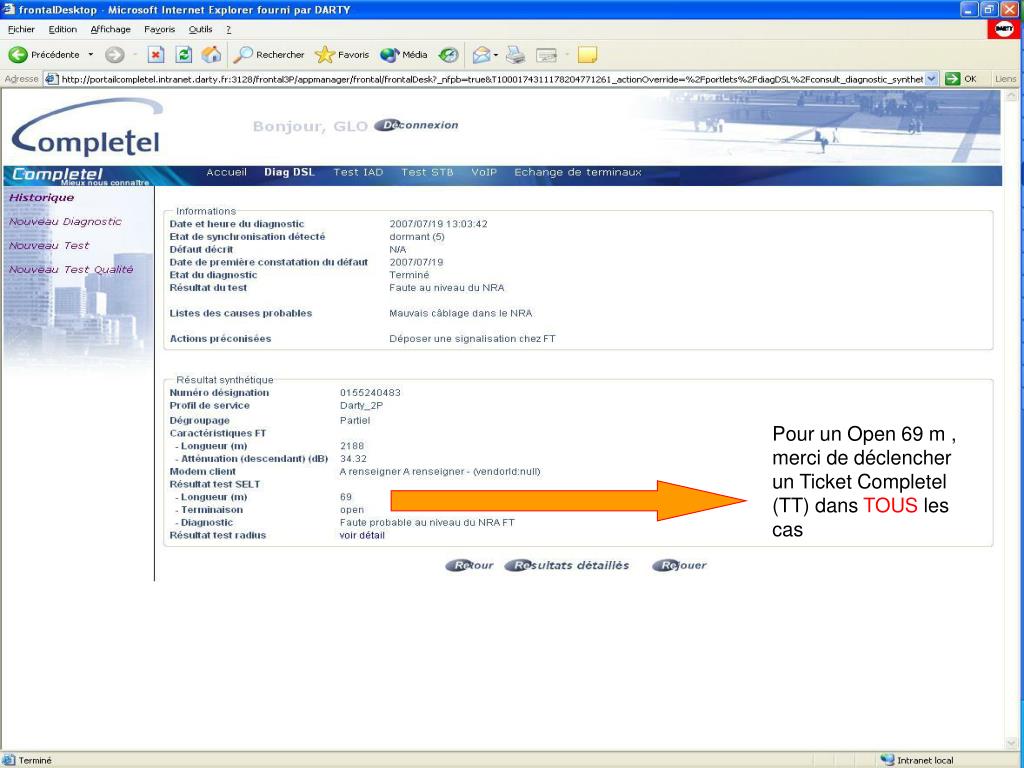1024x768 pixels.
Task: Click the green OK go button
Action: [961, 78]
